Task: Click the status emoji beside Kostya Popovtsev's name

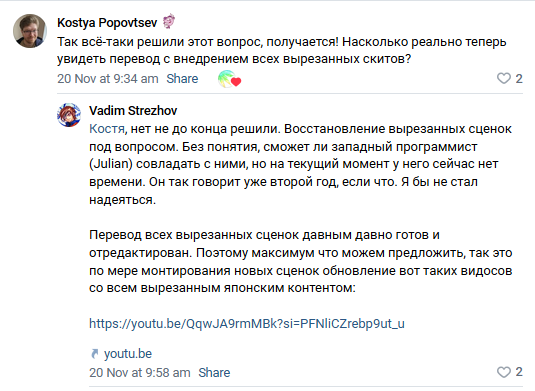Action: coord(169,21)
